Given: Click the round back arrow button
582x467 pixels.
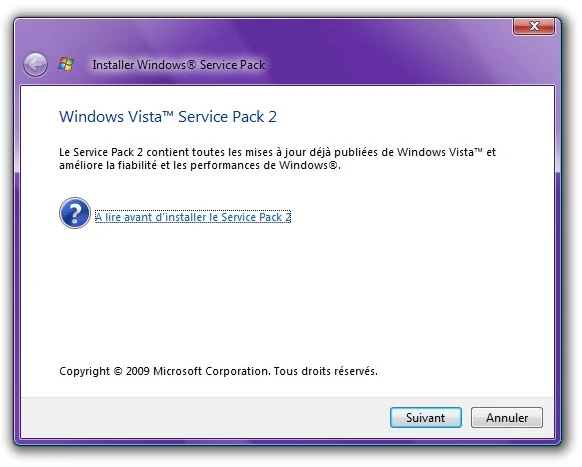Looking at the screenshot, I should pos(35,65).
